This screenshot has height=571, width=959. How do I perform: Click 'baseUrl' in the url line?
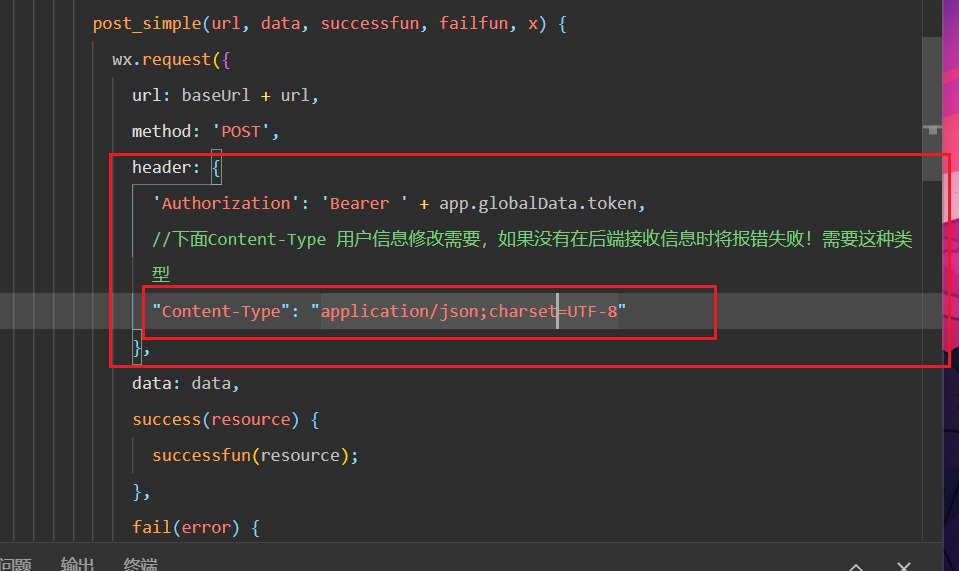[x=215, y=95]
